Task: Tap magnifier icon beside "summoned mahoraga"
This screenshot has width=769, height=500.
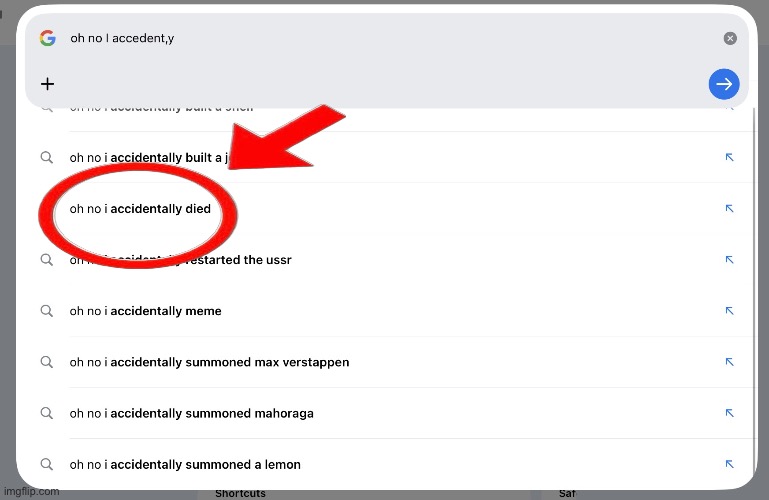Action: point(46,413)
